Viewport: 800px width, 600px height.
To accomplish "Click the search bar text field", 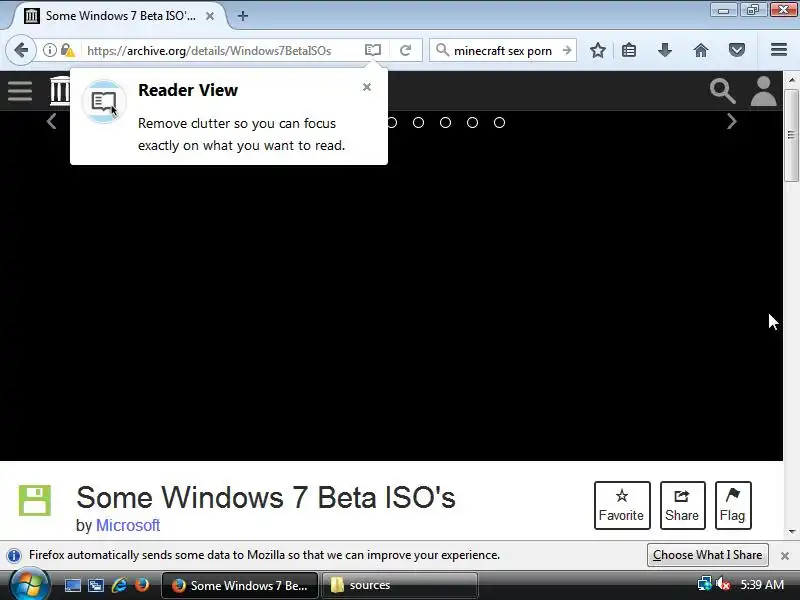I will [x=503, y=51].
